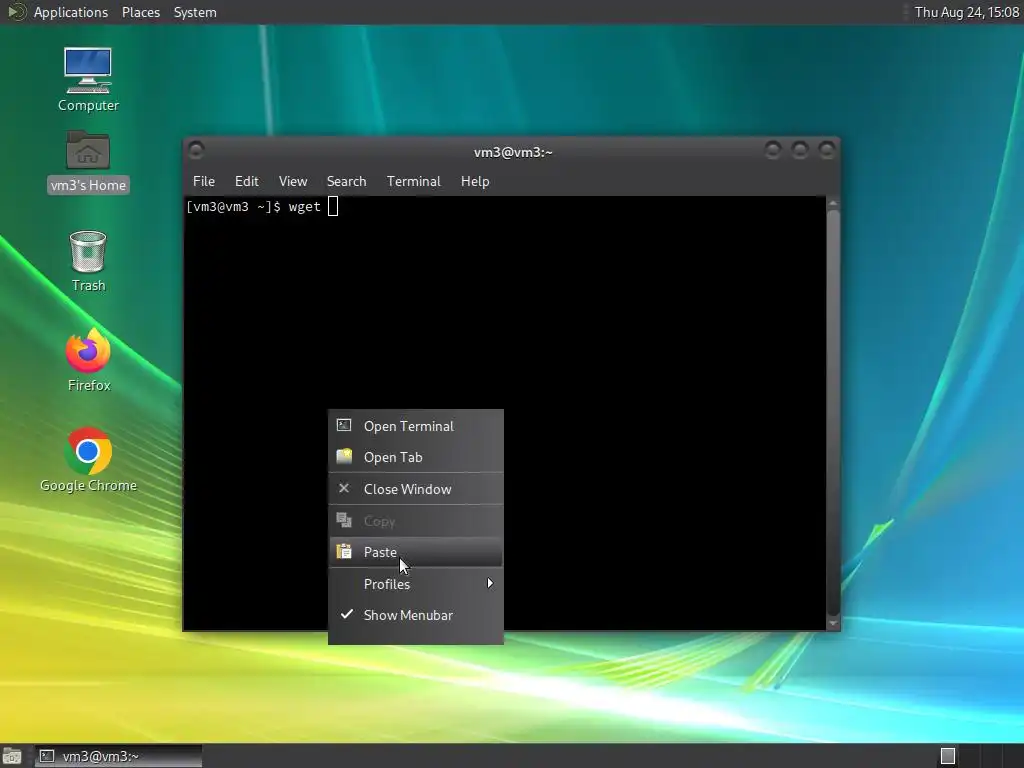Click the vm3@vm3:~ window title text
Image resolution: width=1024 pixels, height=768 pixels.
[x=513, y=152]
